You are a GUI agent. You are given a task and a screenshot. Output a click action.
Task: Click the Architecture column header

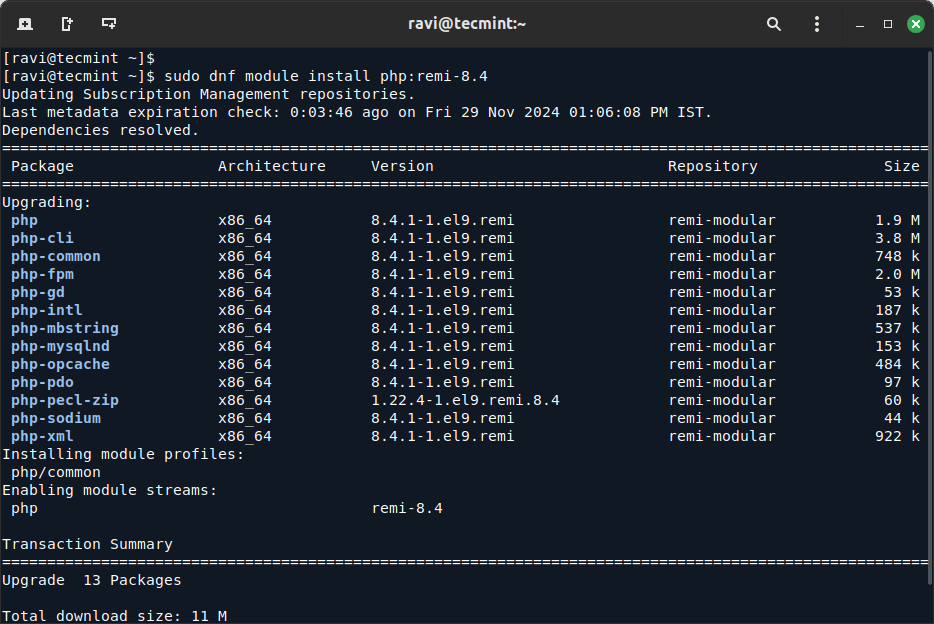tap(272, 166)
